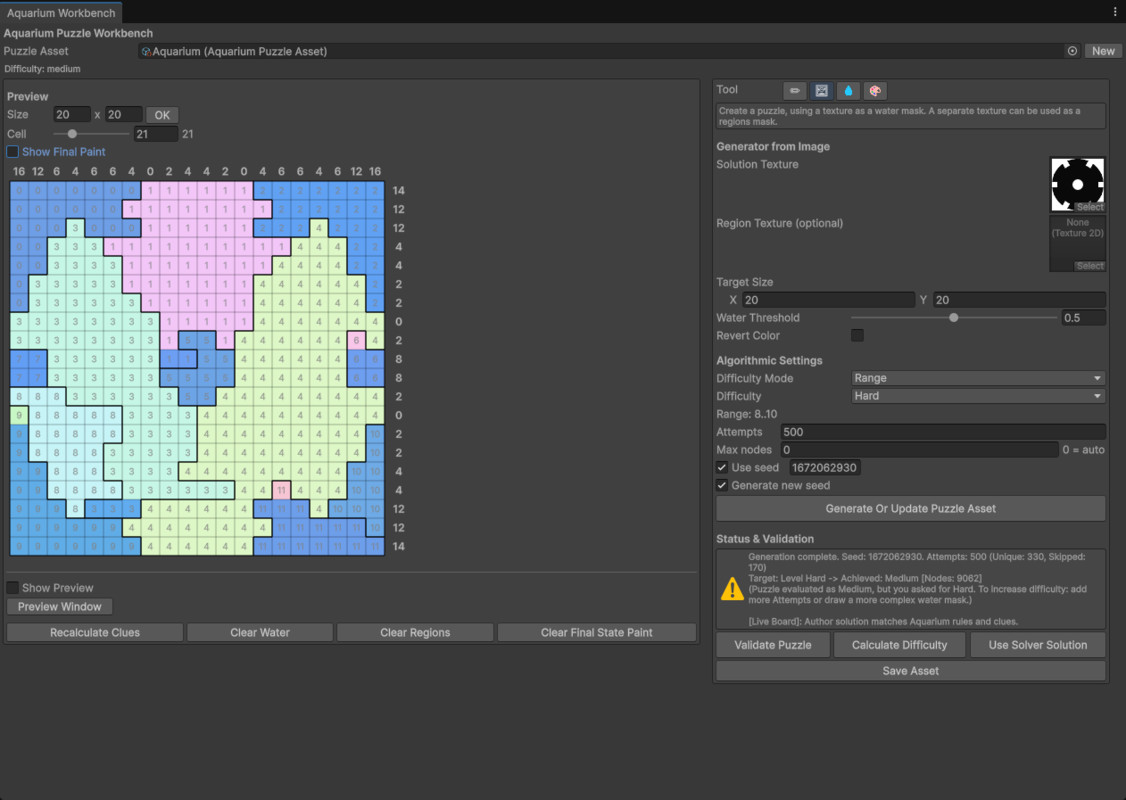The width and height of the screenshot is (1126, 800).
Task: Select the water drop tool
Action: pos(848,90)
